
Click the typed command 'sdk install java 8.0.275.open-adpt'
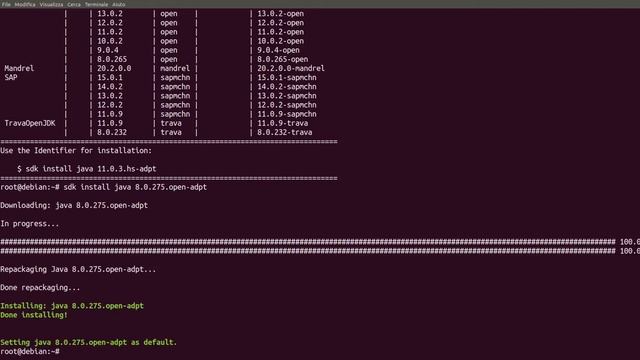click(135, 187)
